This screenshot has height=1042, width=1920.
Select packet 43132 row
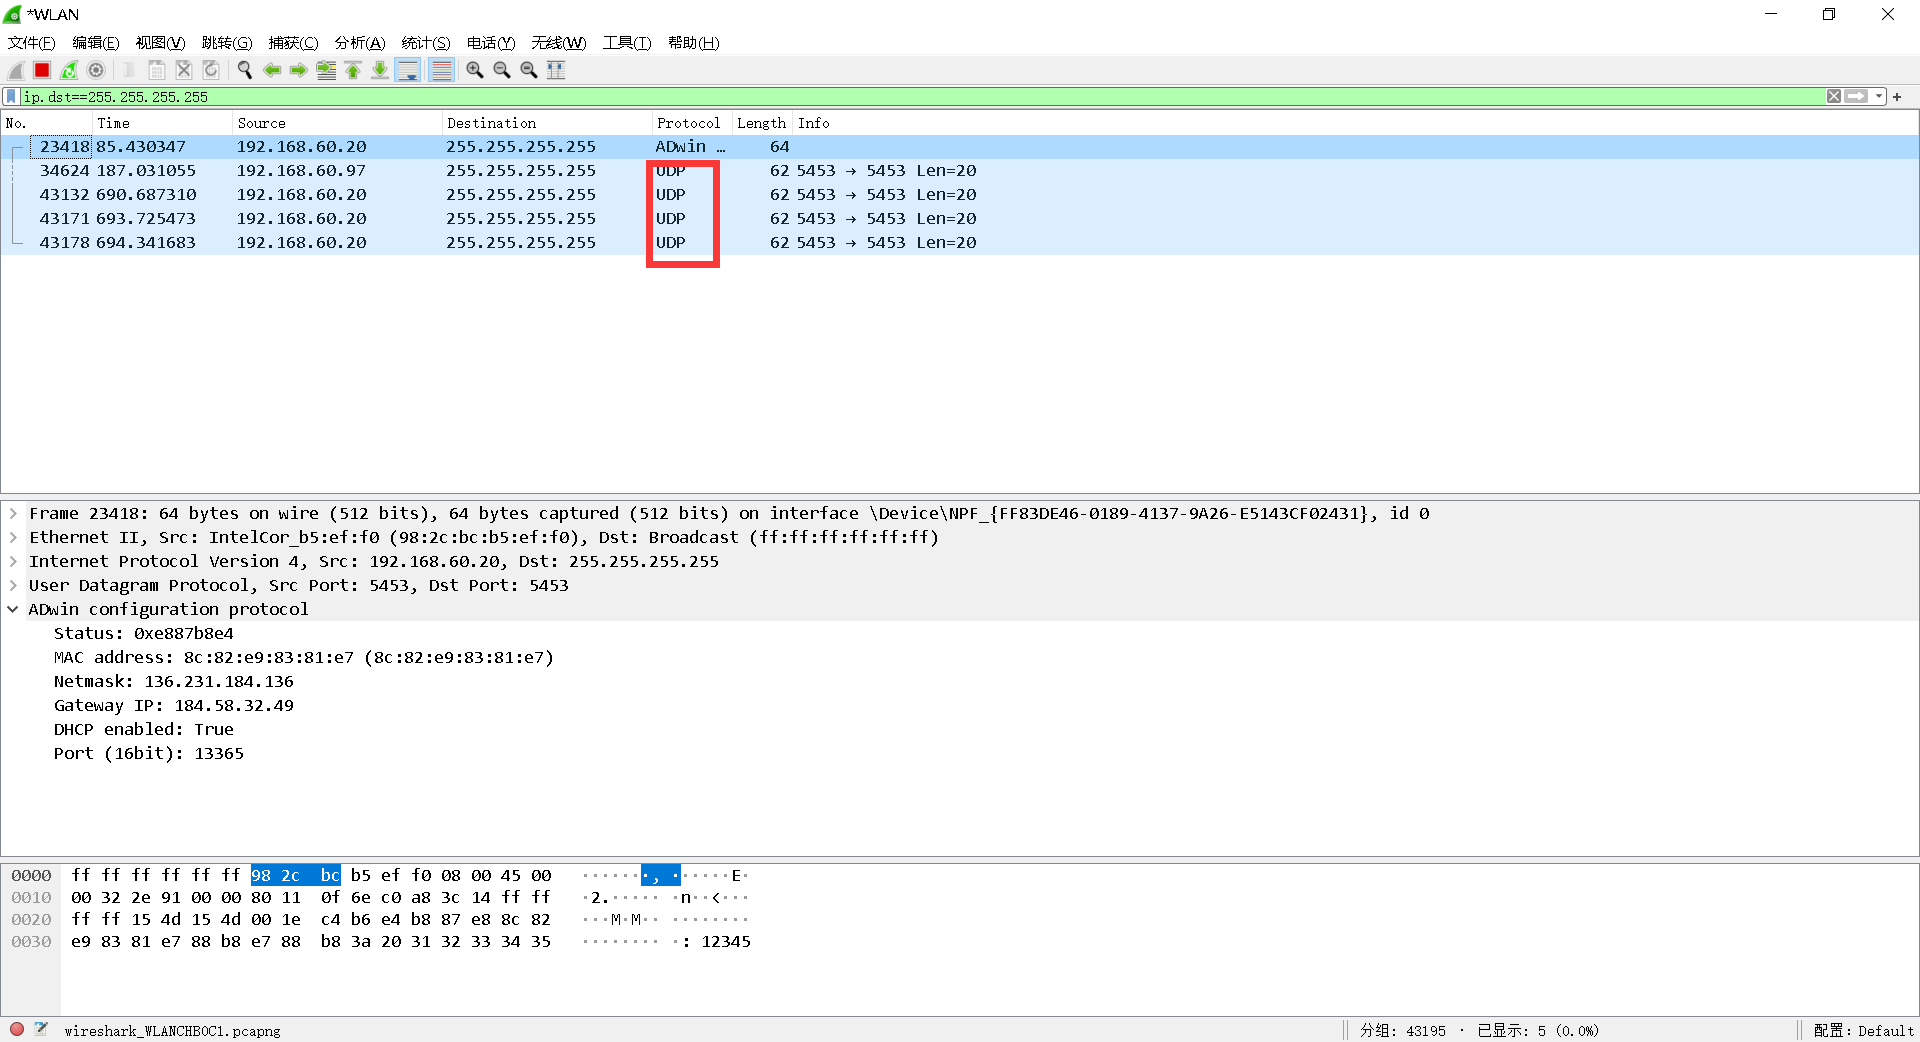tap(960, 195)
